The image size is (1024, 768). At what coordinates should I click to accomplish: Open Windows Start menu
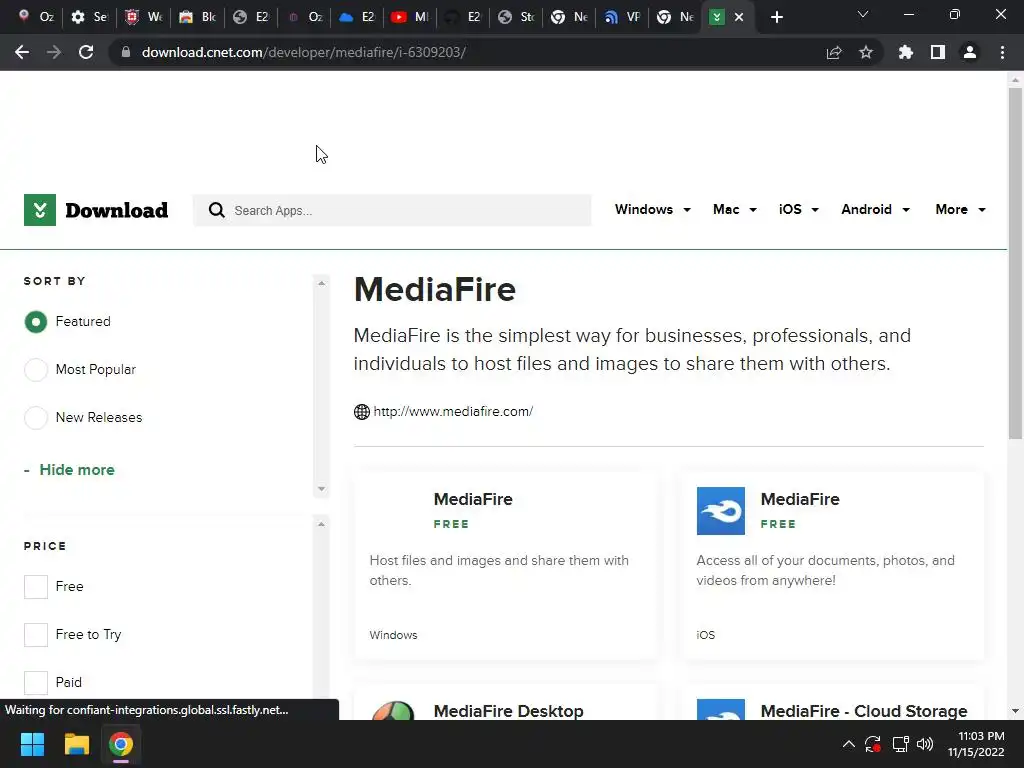pos(32,744)
